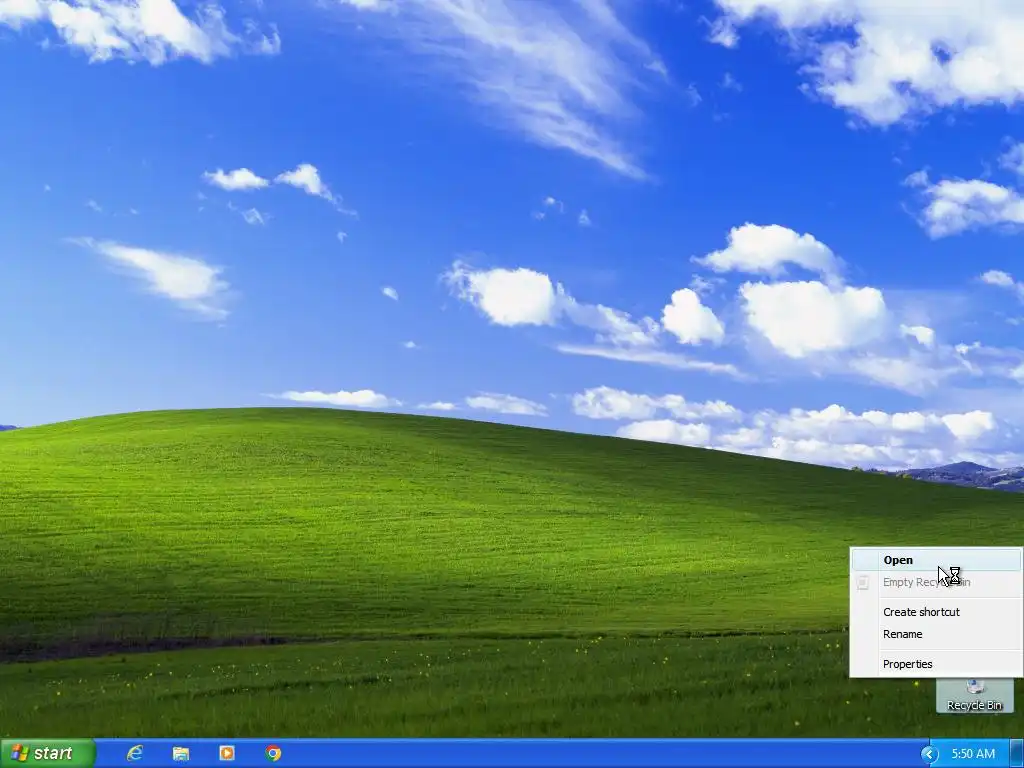Screen dimensions: 1024x768
Task: Select the Recycle Bin desktop icon
Action: (974, 696)
